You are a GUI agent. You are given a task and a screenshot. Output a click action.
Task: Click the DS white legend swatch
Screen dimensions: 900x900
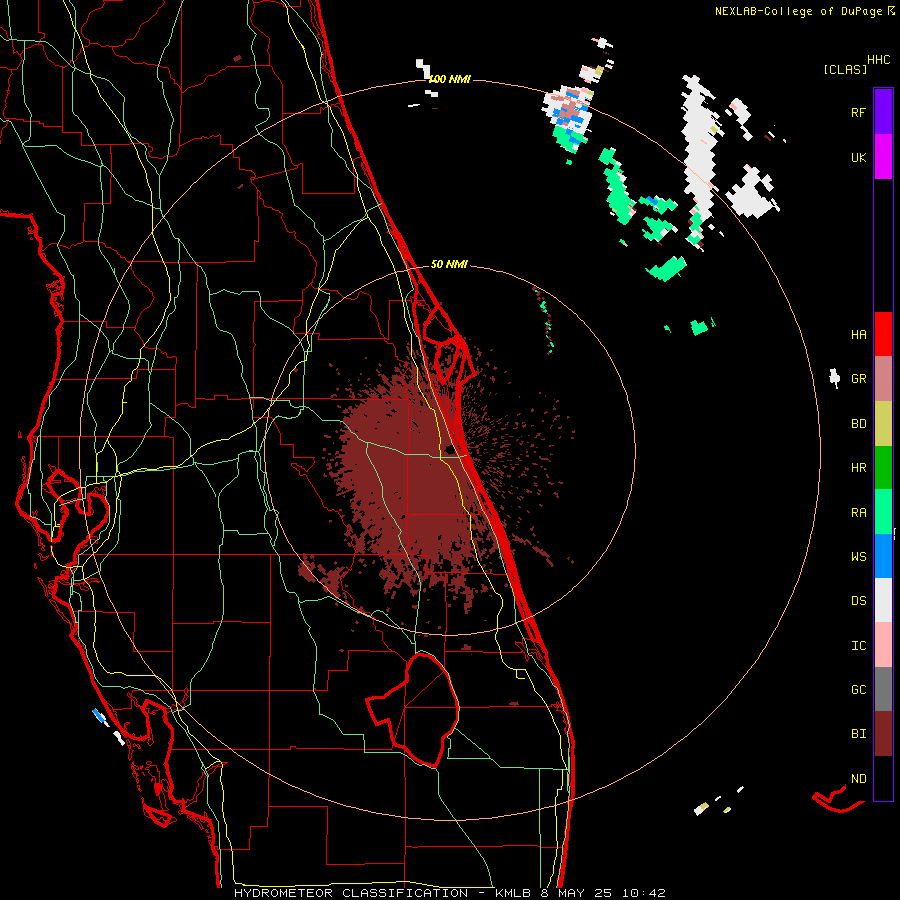tap(883, 600)
